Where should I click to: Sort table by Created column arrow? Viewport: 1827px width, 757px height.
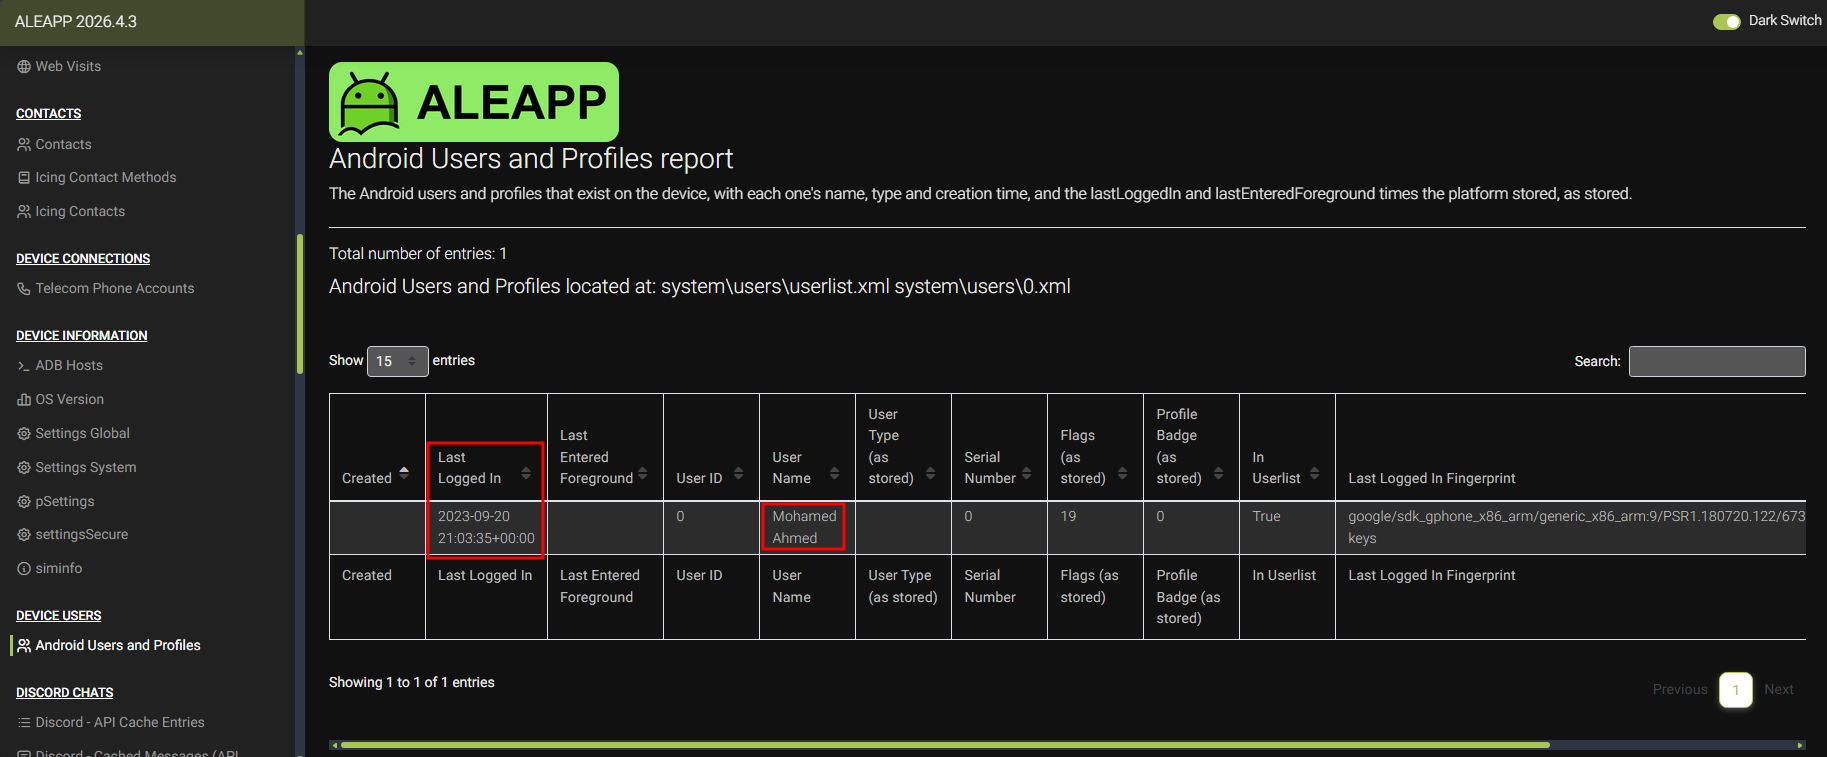click(404, 473)
